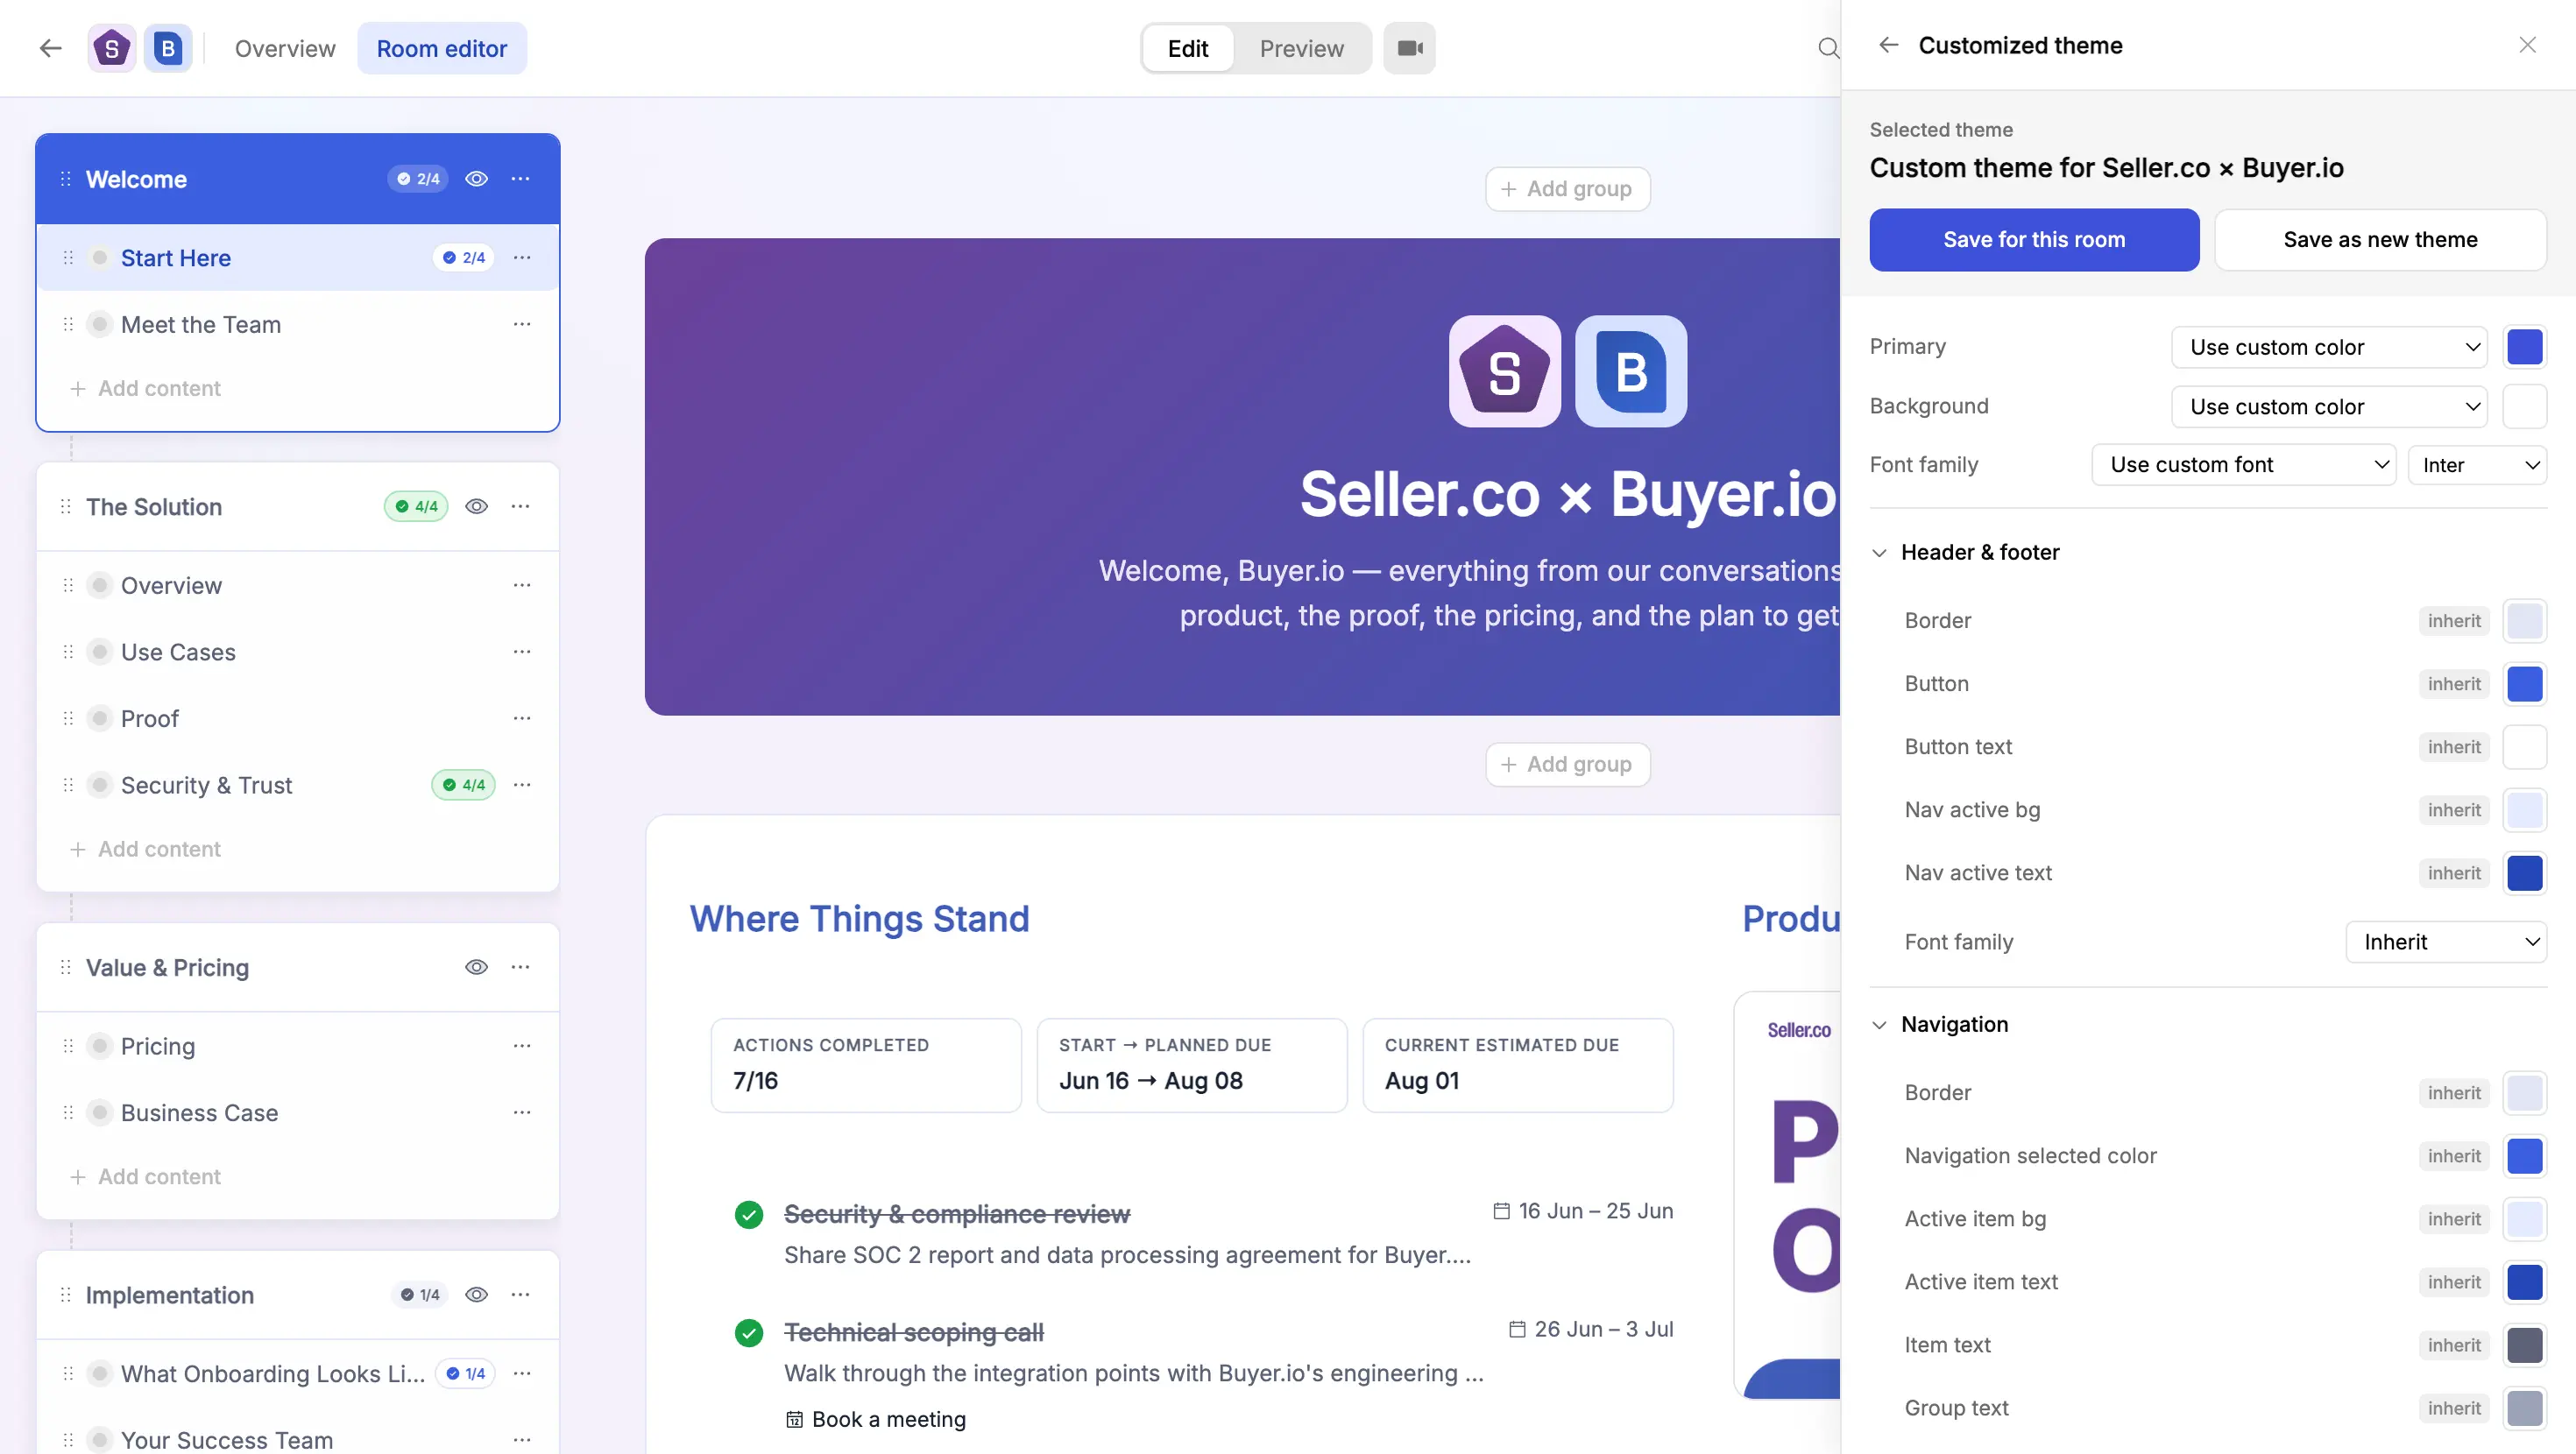
Task: Grab drag handle of Welcome group
Action: coord(65,179)
